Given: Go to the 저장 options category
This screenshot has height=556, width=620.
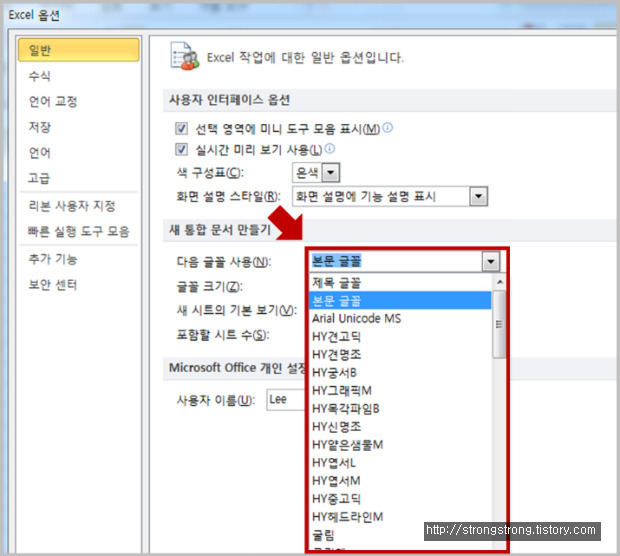Looking at the screenshot, I should pos(39,127).
